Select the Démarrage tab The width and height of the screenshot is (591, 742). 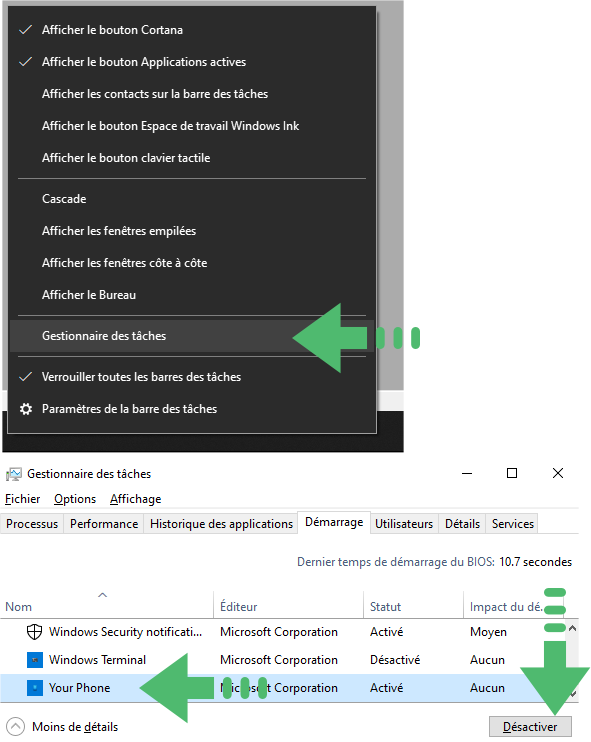pos(334,522)
